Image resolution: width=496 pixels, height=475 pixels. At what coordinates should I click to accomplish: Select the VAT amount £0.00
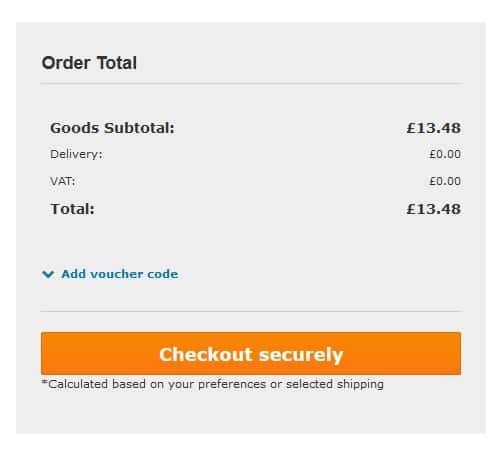445,181
